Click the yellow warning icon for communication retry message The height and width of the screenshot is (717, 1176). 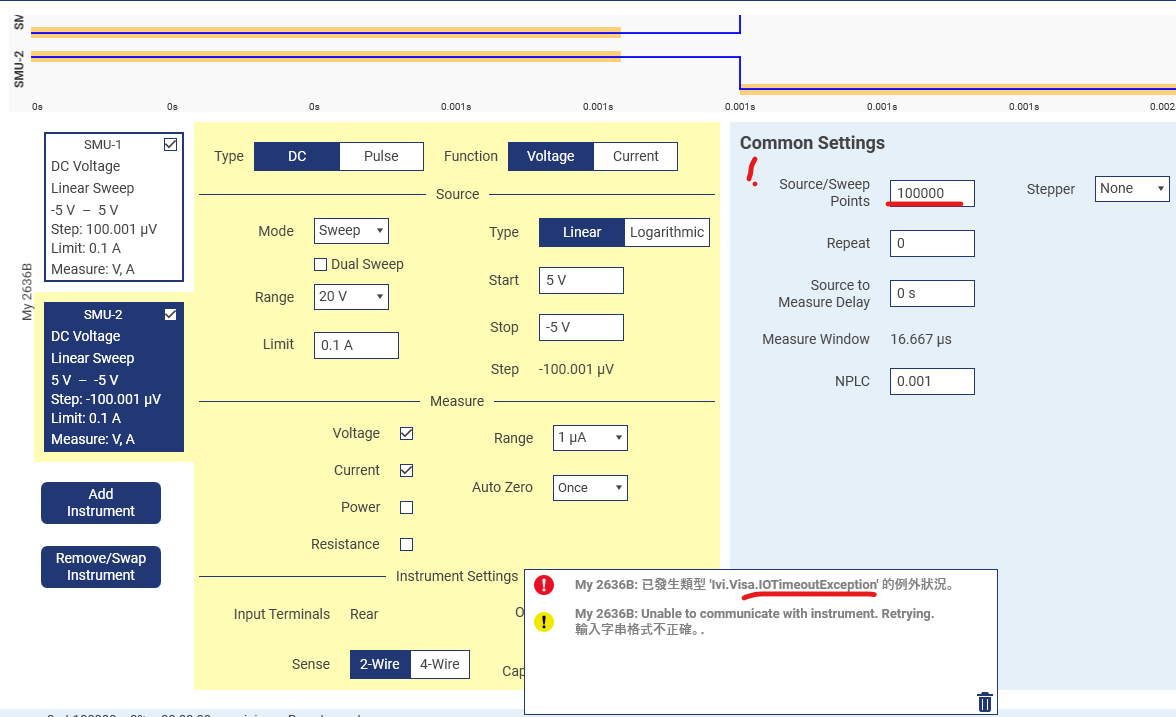[544, 621]
